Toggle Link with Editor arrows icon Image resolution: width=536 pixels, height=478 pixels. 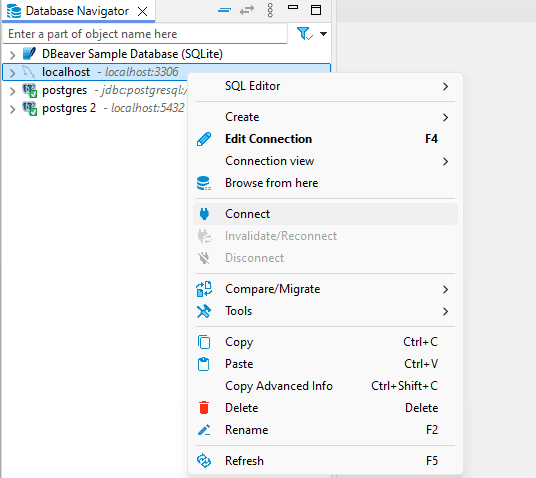[247, 11]
